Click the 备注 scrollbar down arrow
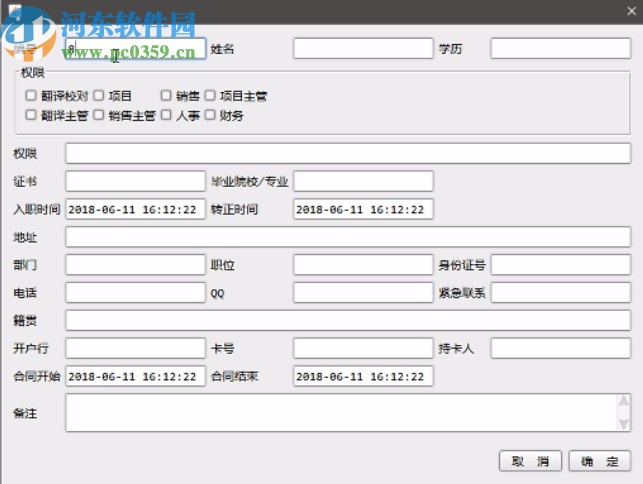This screenshot has width=643, height=484. 624,424
